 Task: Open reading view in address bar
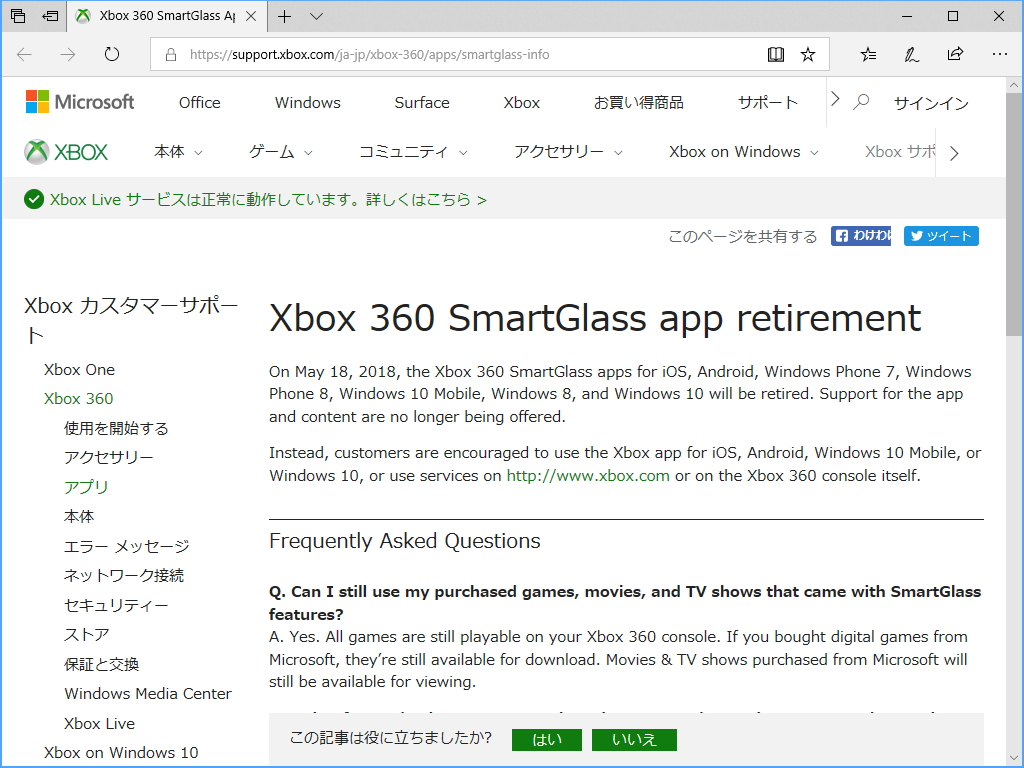776,54
